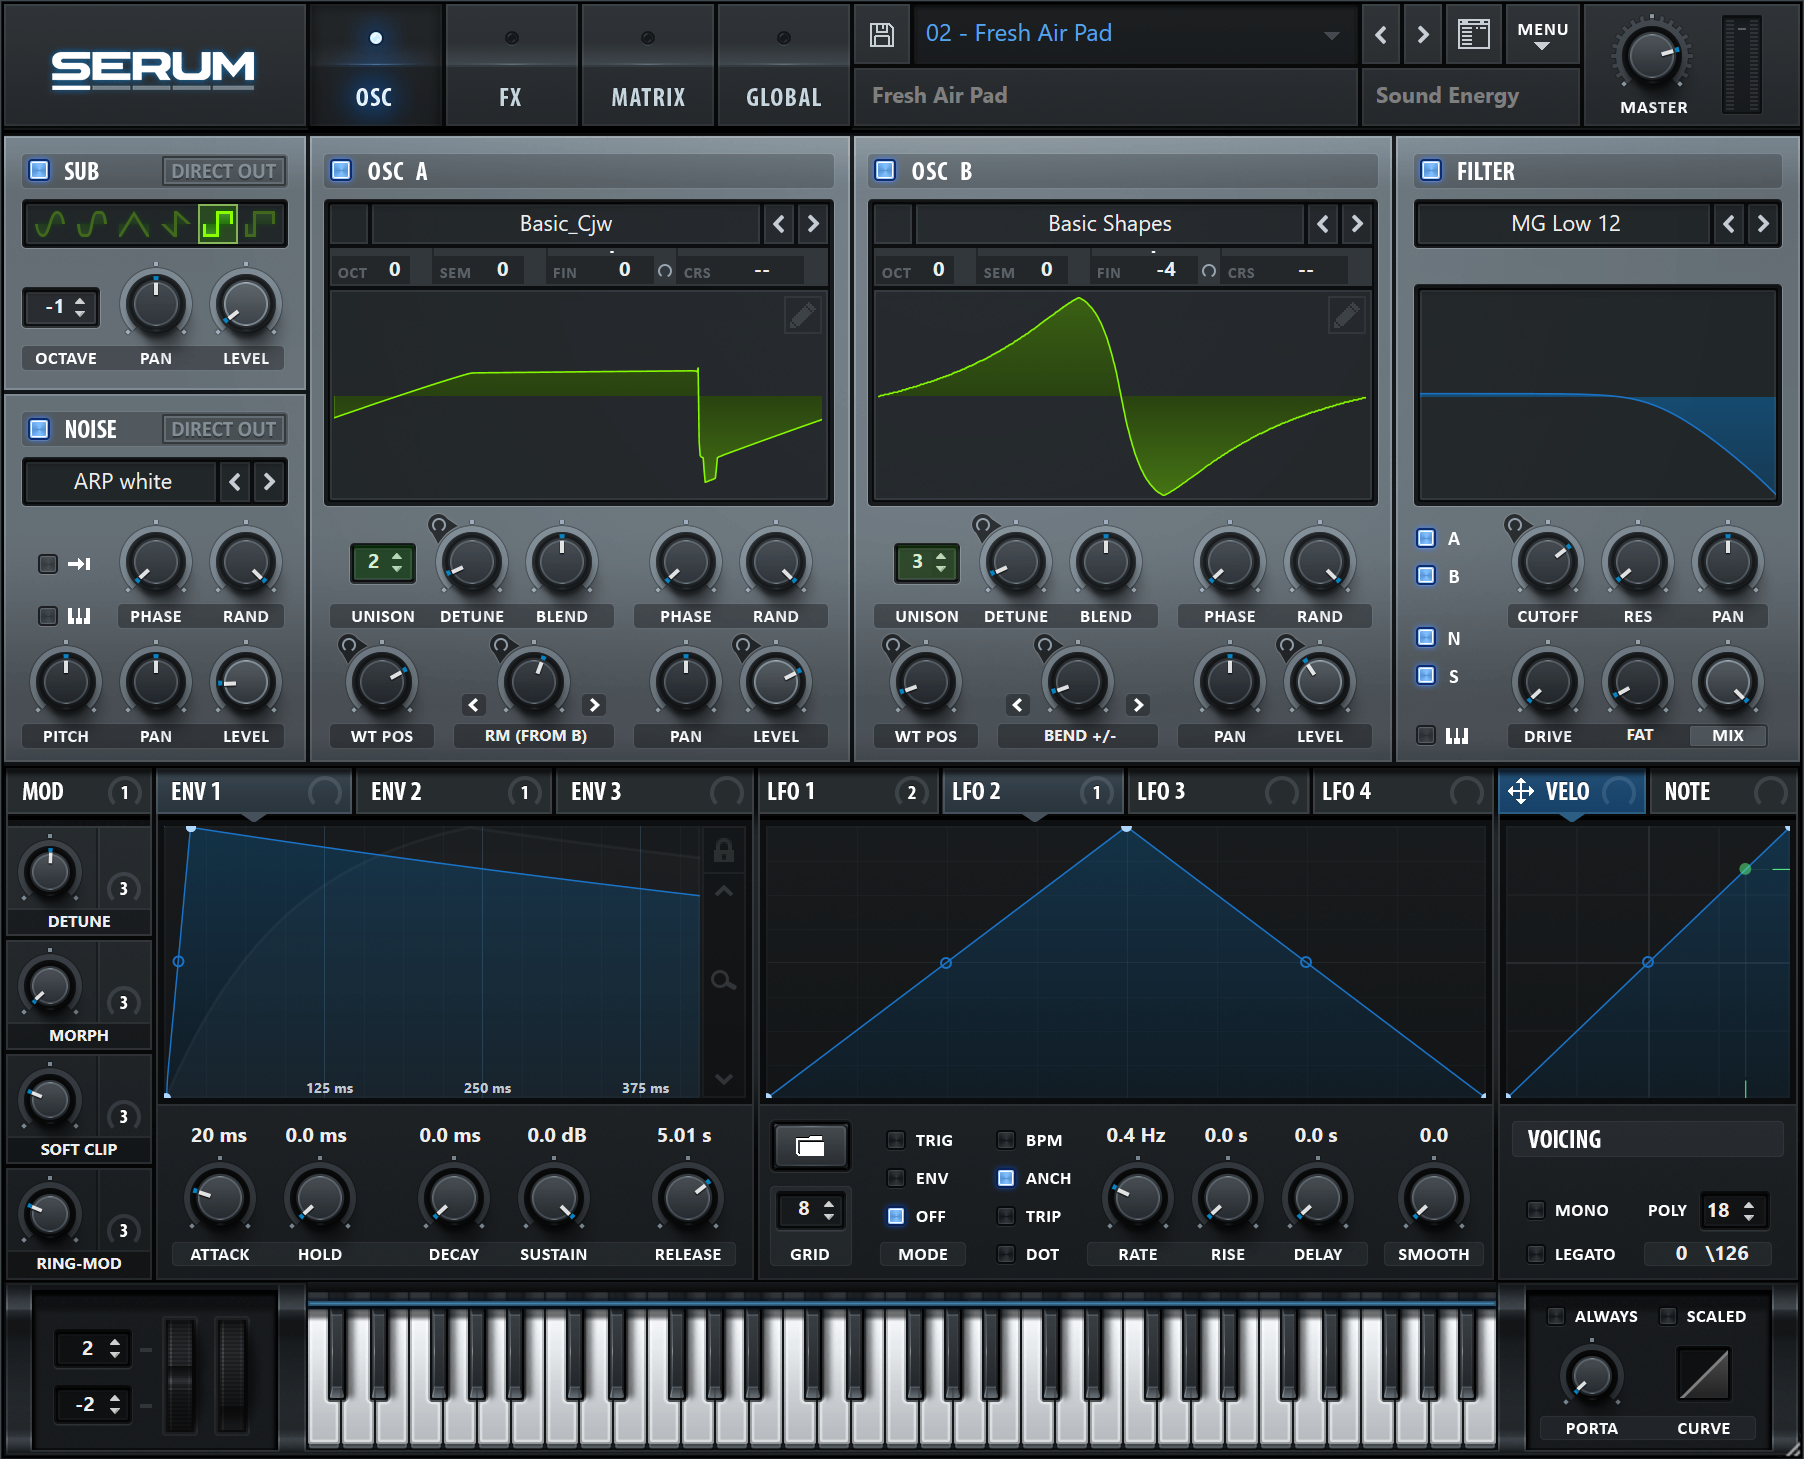The image size is (1804, 1459).
Task: Click the envelope zoom magnifier icon
Action: coord(723,980)
